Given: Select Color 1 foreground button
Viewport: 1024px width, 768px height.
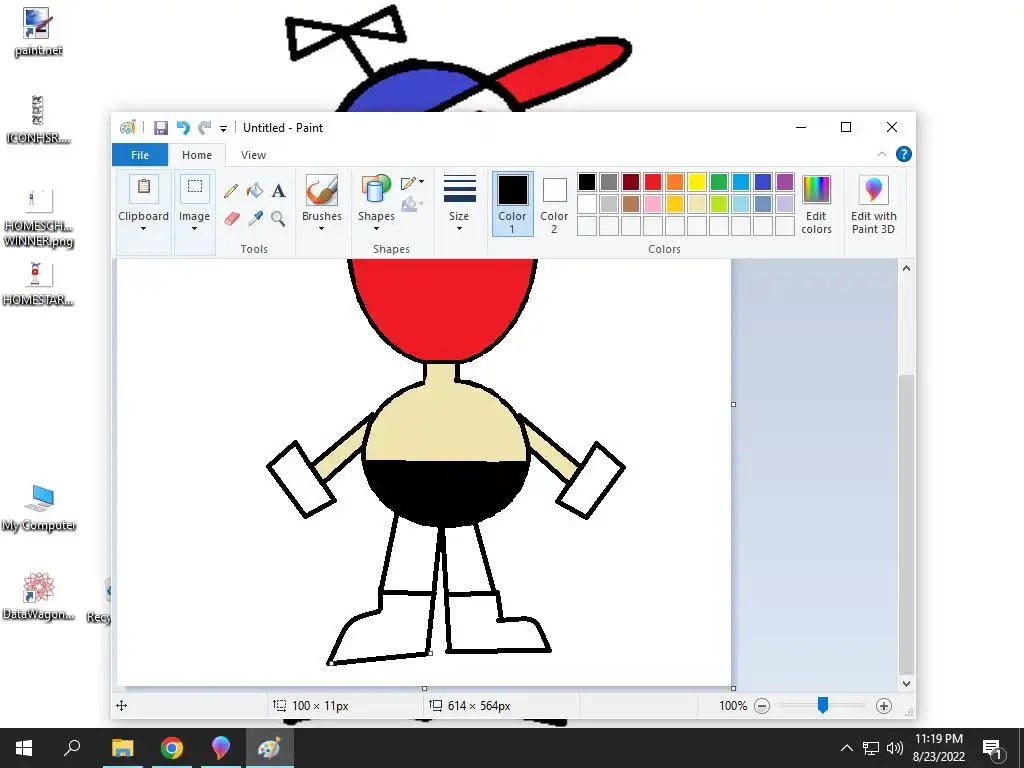Looking at the screenshot, I should tap(513, 204).
